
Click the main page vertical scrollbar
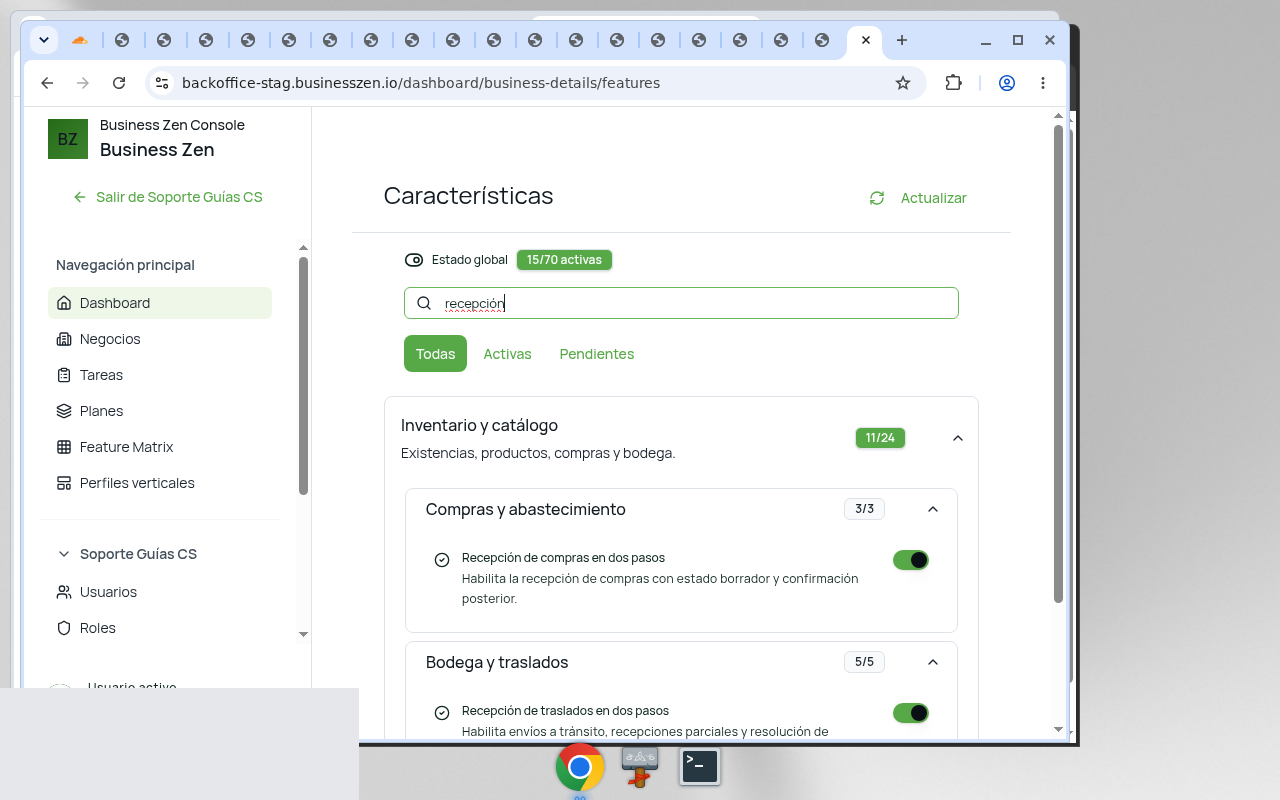click(1059, 364)
